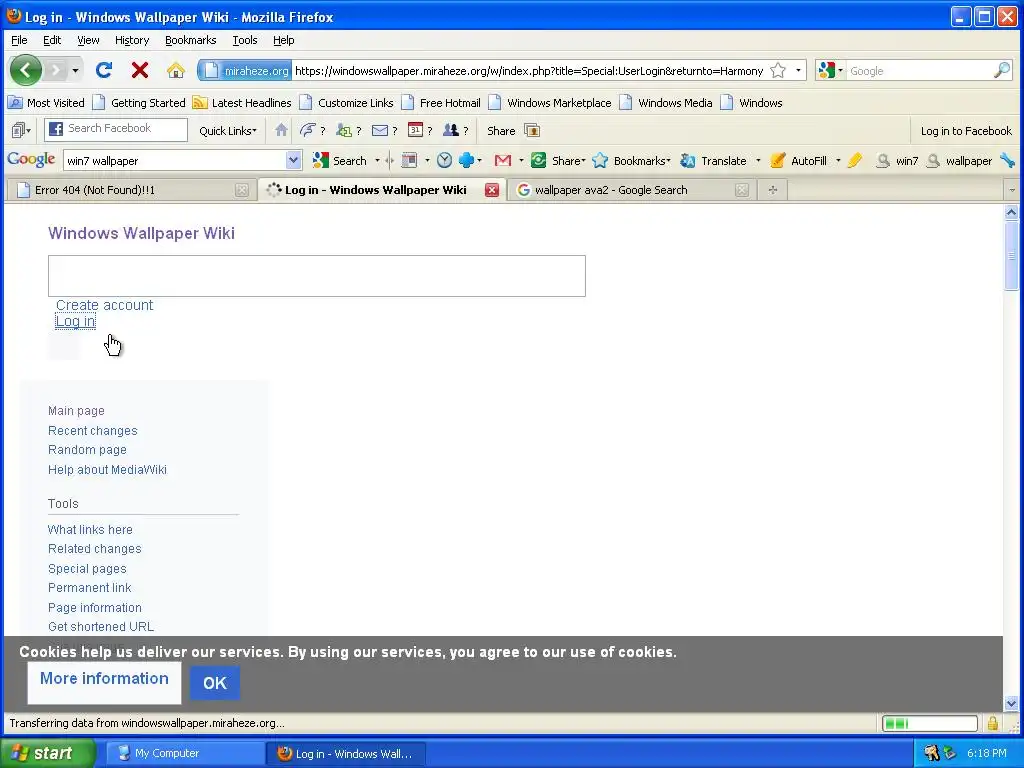The height and width of the screenshot is (768, 1024).
Task: Open the AutoFill options dropdown arrow
Action: (x=838, y=161)
